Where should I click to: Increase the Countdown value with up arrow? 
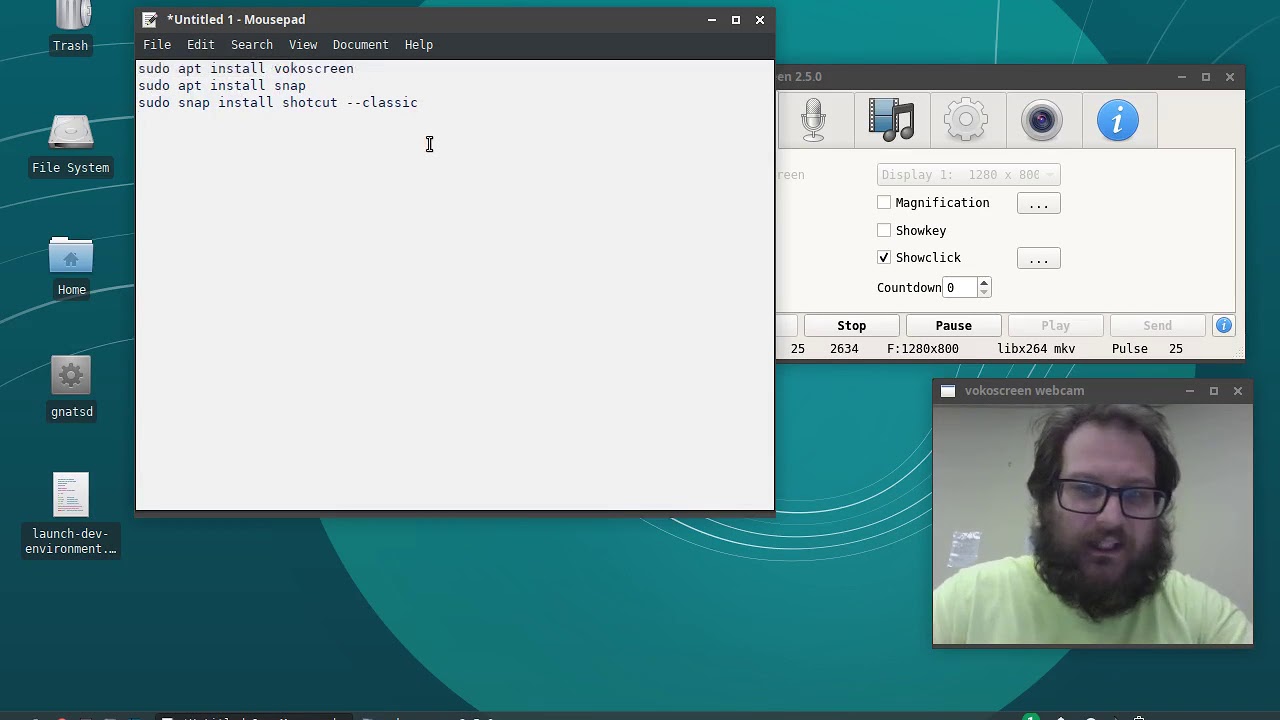984,282
